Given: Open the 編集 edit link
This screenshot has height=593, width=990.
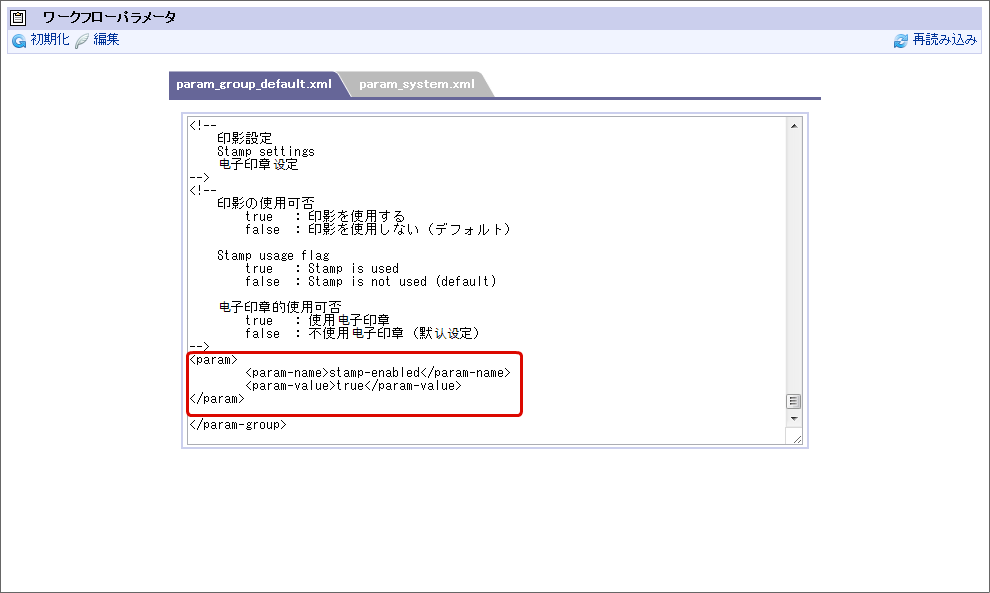Looking at the screenshot, I should [x=106, y=40].
